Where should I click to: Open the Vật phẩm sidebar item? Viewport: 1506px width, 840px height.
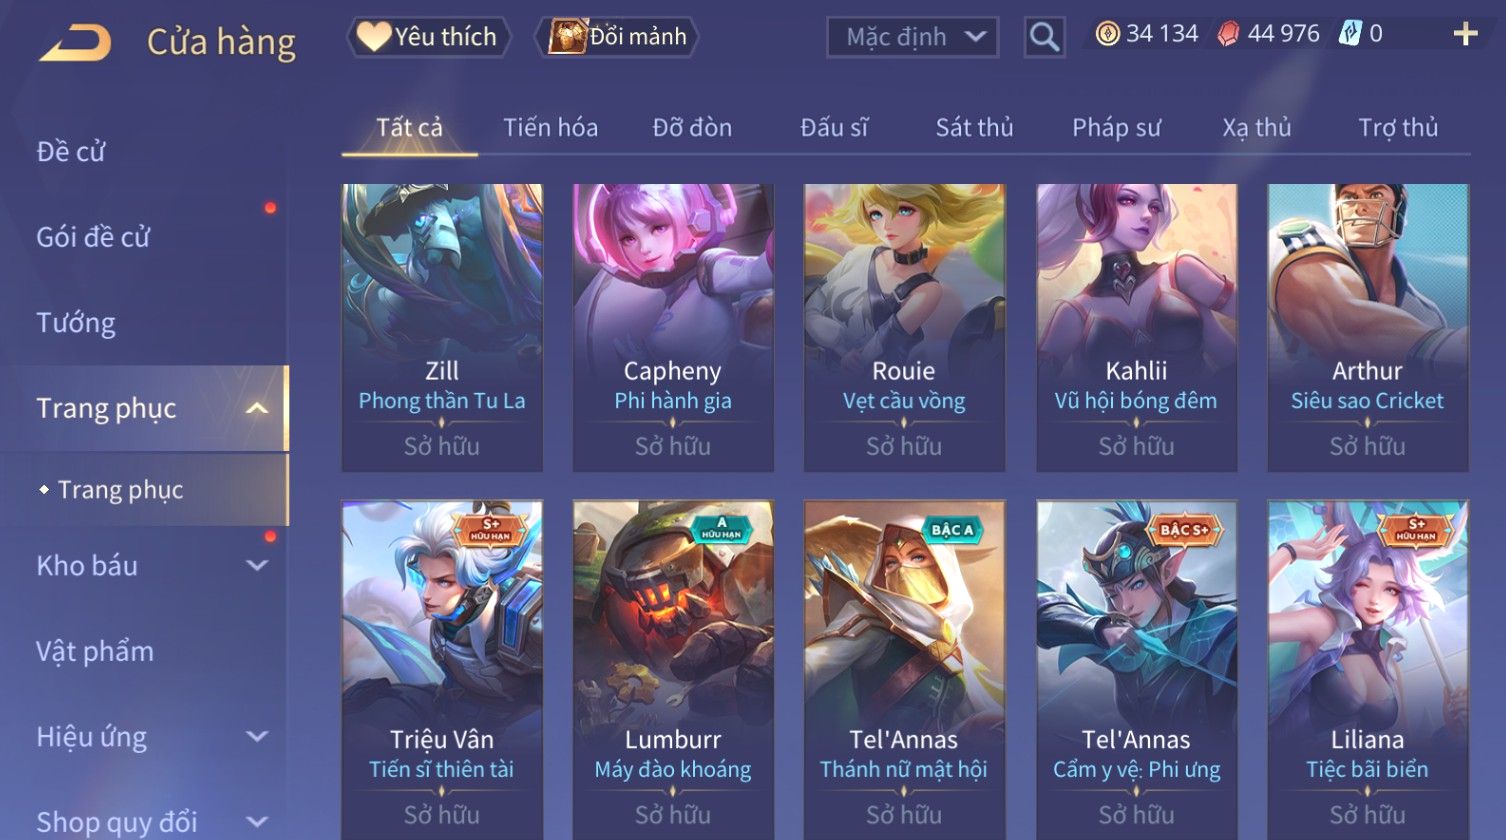(x=95, y=651)
